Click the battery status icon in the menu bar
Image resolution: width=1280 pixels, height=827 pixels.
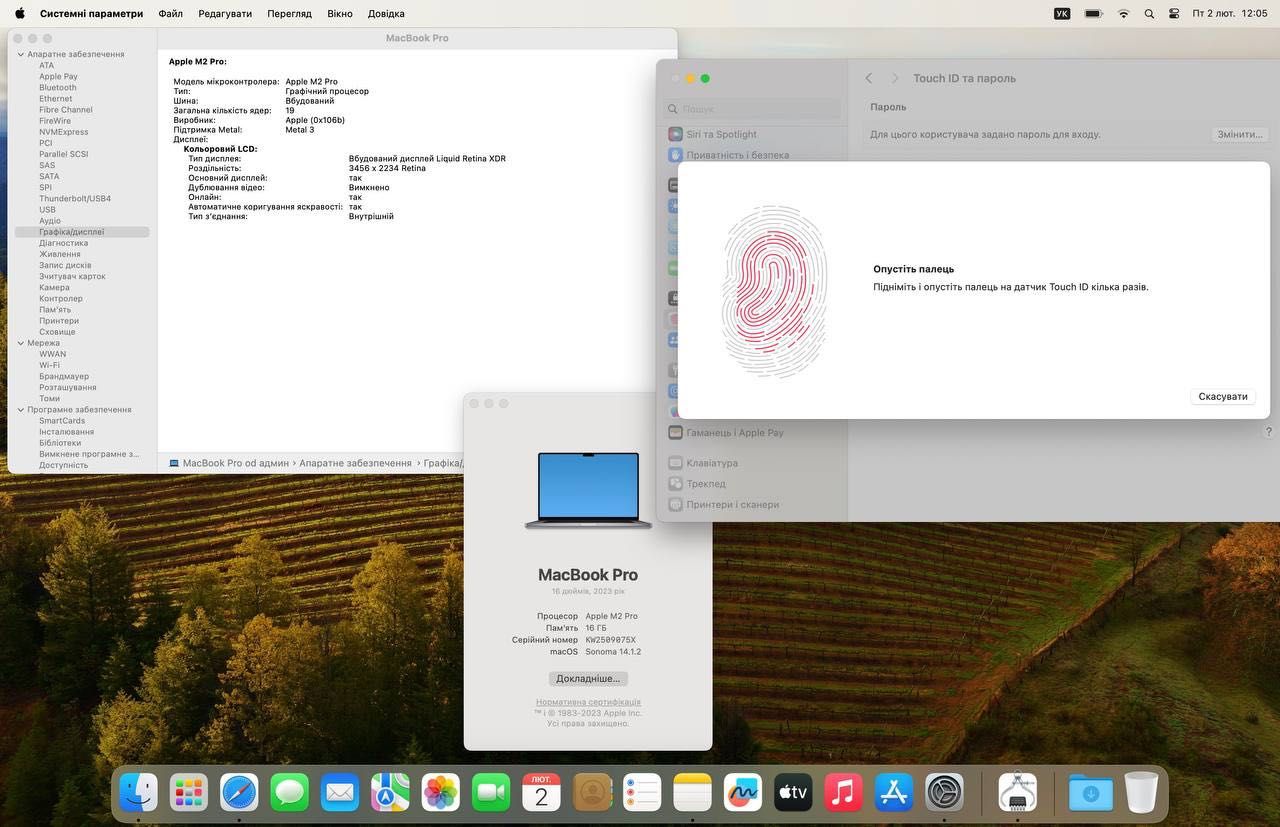[1094, 13]
